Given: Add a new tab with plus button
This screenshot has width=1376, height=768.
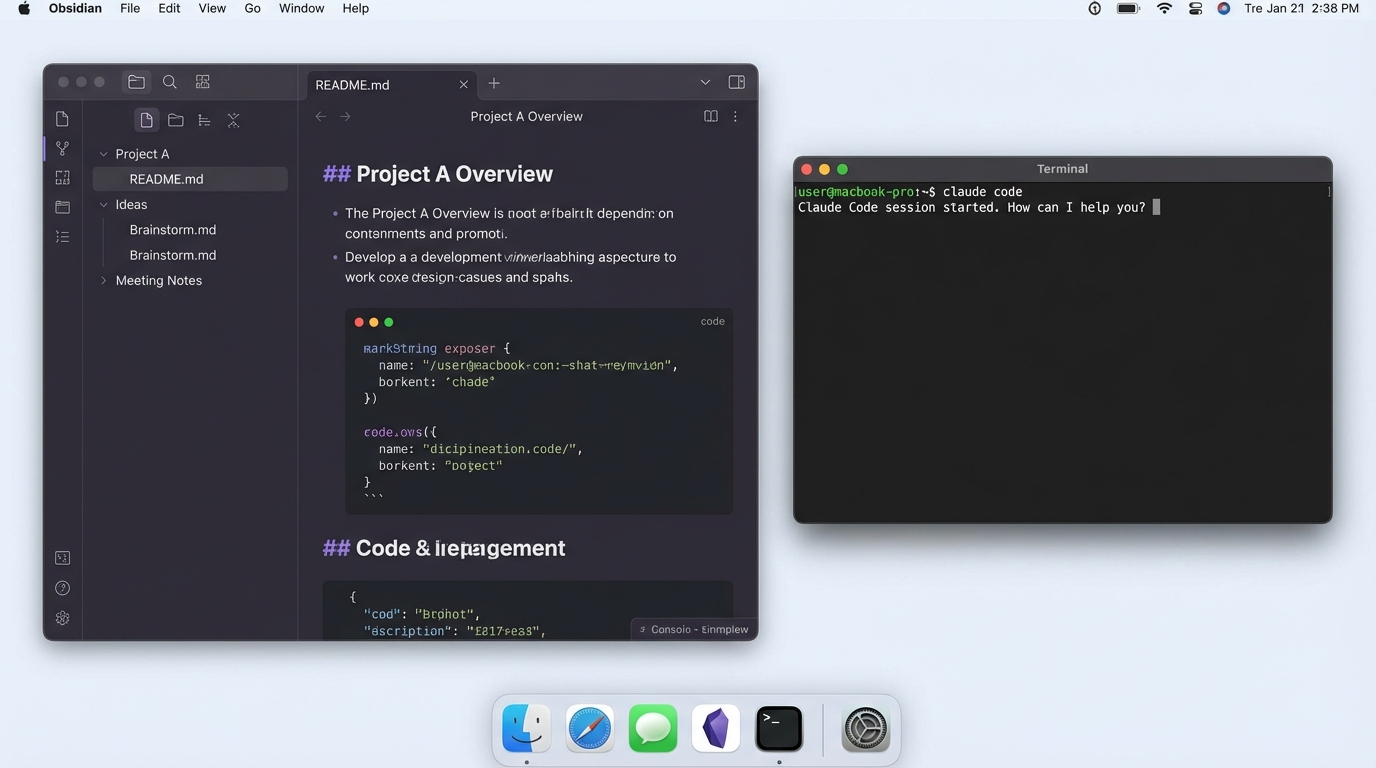Looking at the screenshot, I should pos(494,84).
